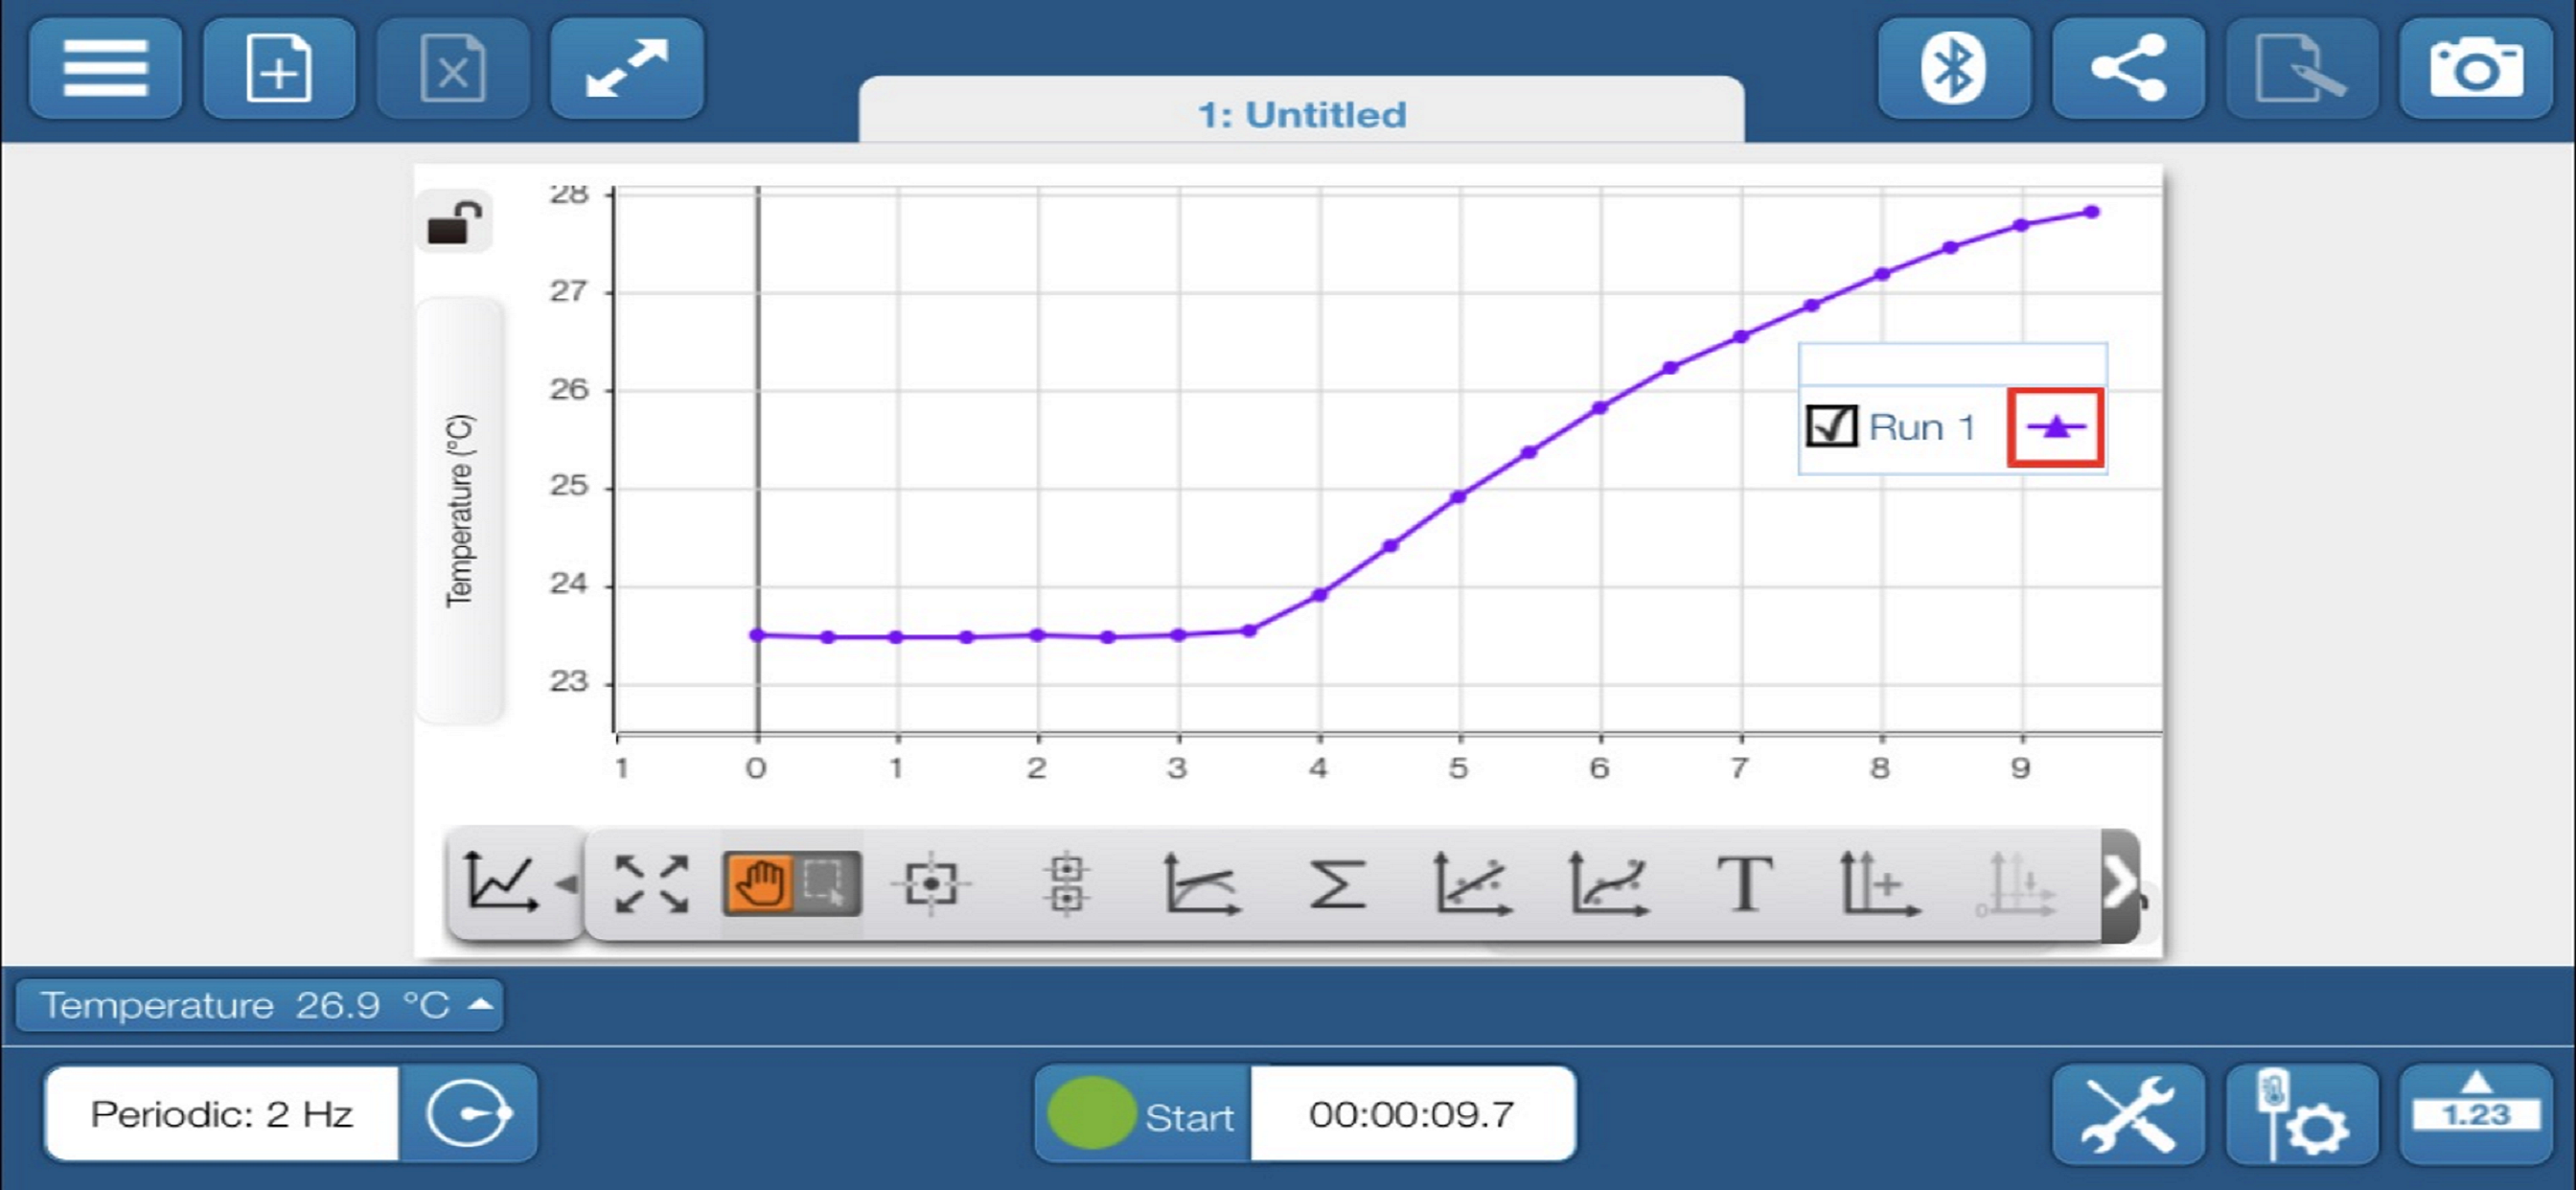Toggle the Run 1 checkbox

(x=1831, y=427)
